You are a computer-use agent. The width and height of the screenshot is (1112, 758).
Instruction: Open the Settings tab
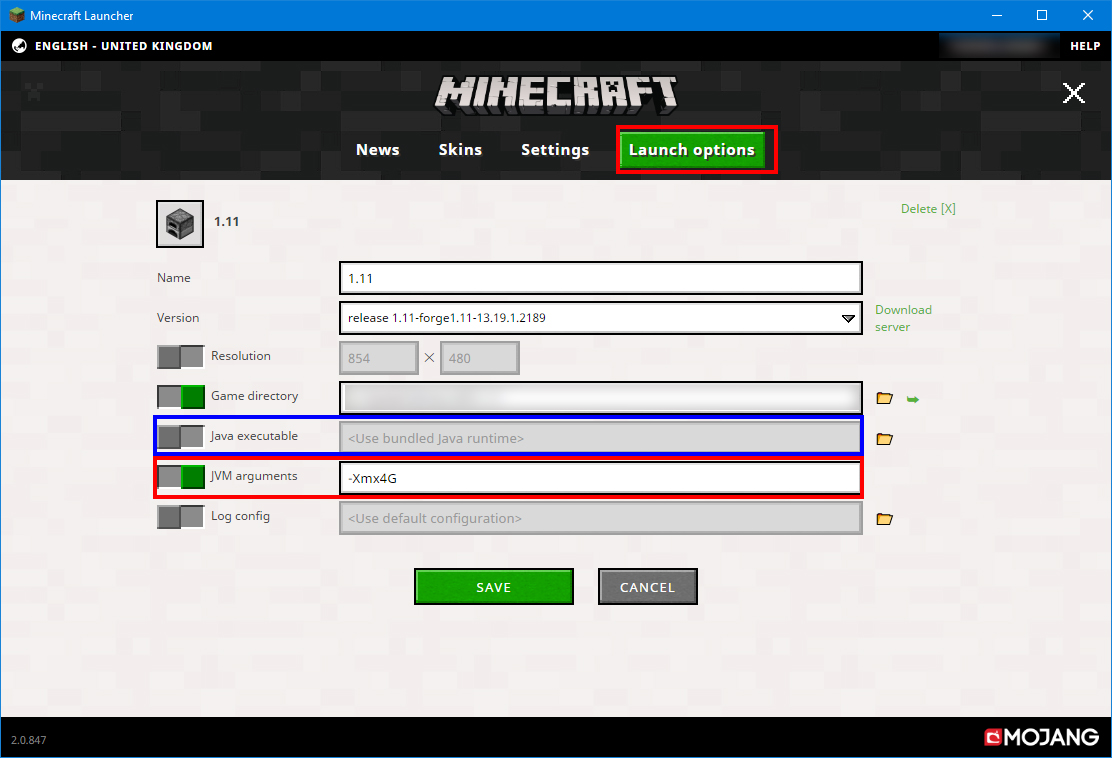click(555, 150)
